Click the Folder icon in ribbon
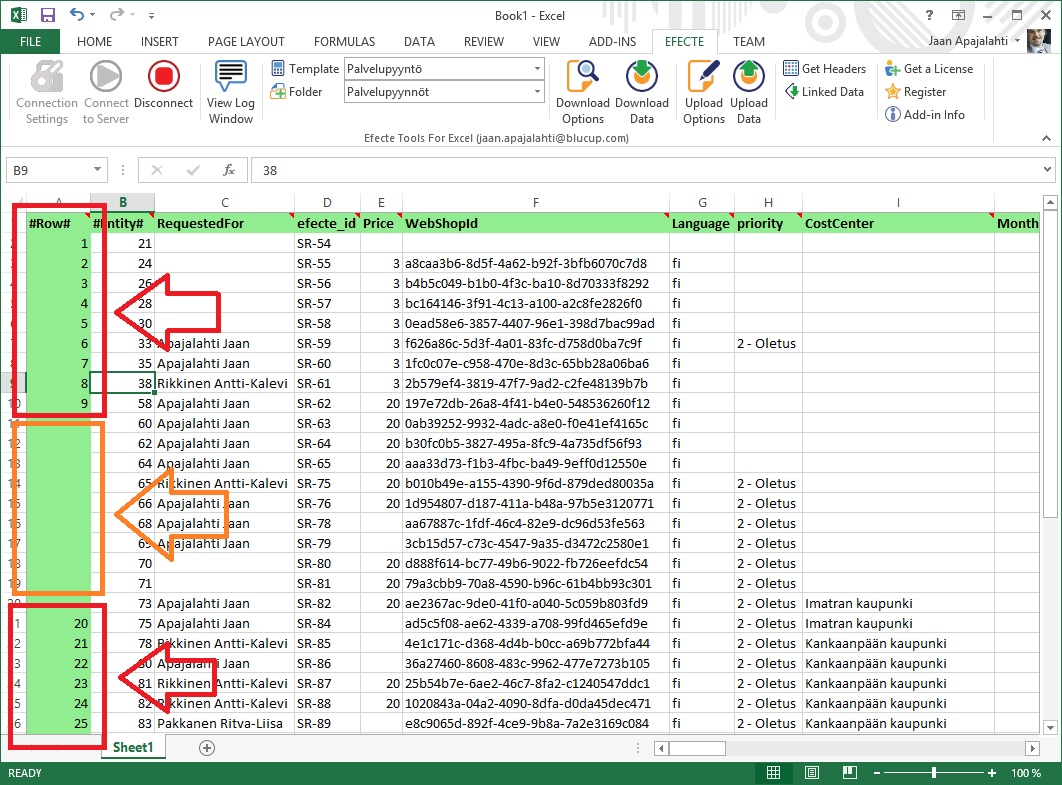Screen dimensions: 1062x785 [x=278, y=91]
